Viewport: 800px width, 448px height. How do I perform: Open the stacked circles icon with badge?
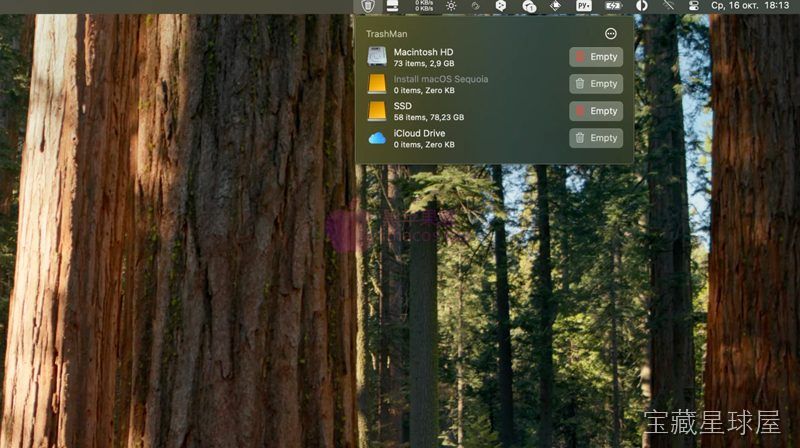[x=529, y=6]
